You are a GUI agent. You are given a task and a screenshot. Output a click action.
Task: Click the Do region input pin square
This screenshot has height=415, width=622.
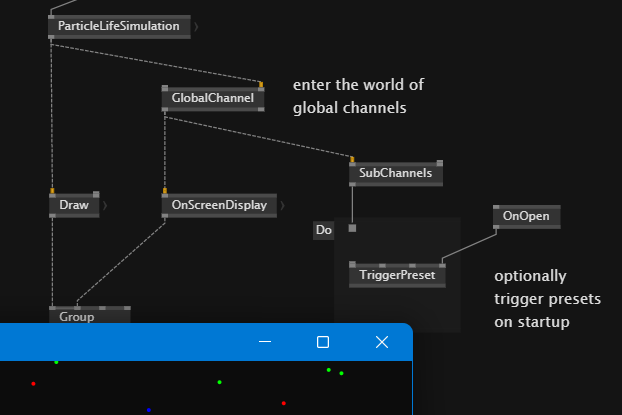coord(352,228)
